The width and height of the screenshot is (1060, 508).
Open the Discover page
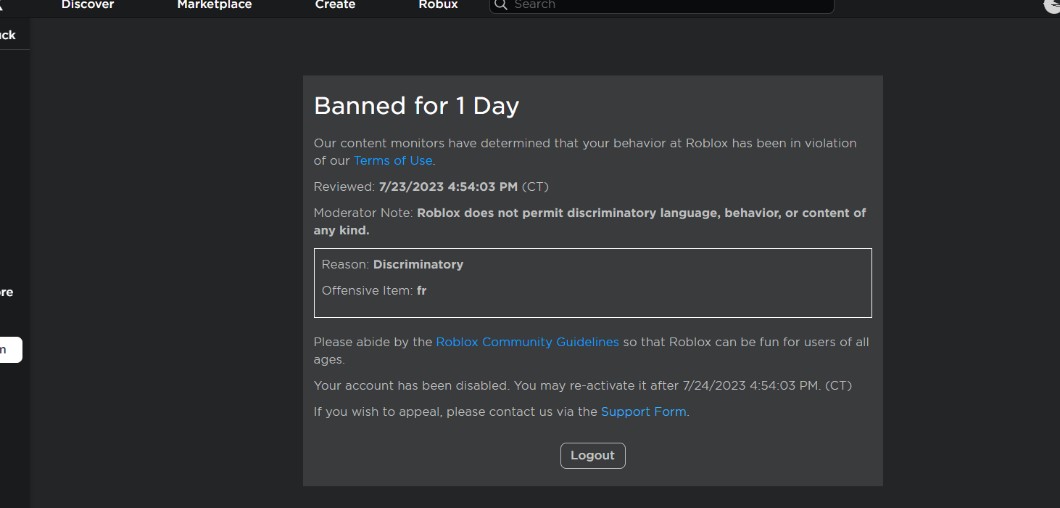[x=88, y=5]
